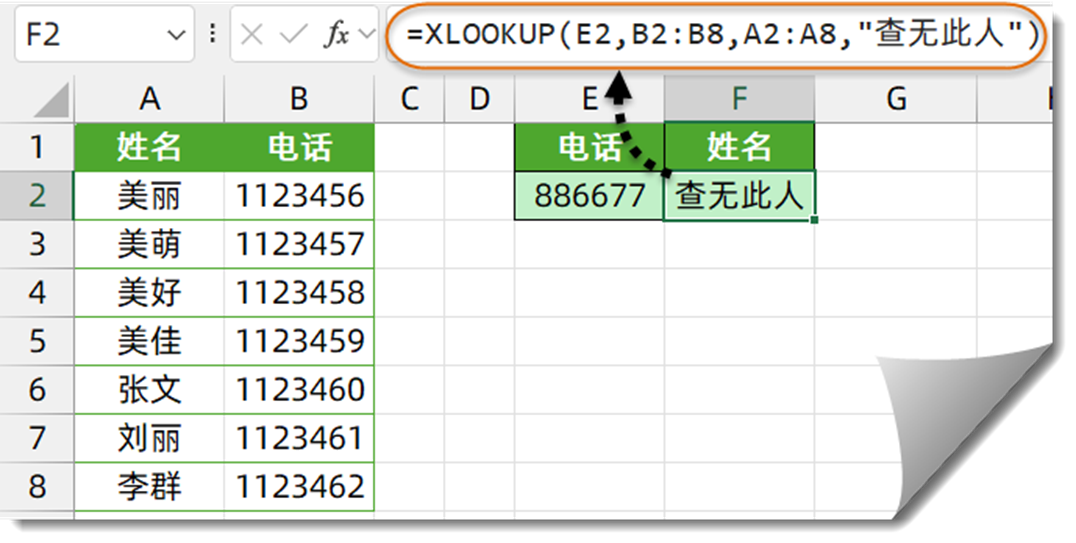This screenshot has width=1076, height=543.
Task: Cancel formula entry with X icon
Action: [252, 34]
